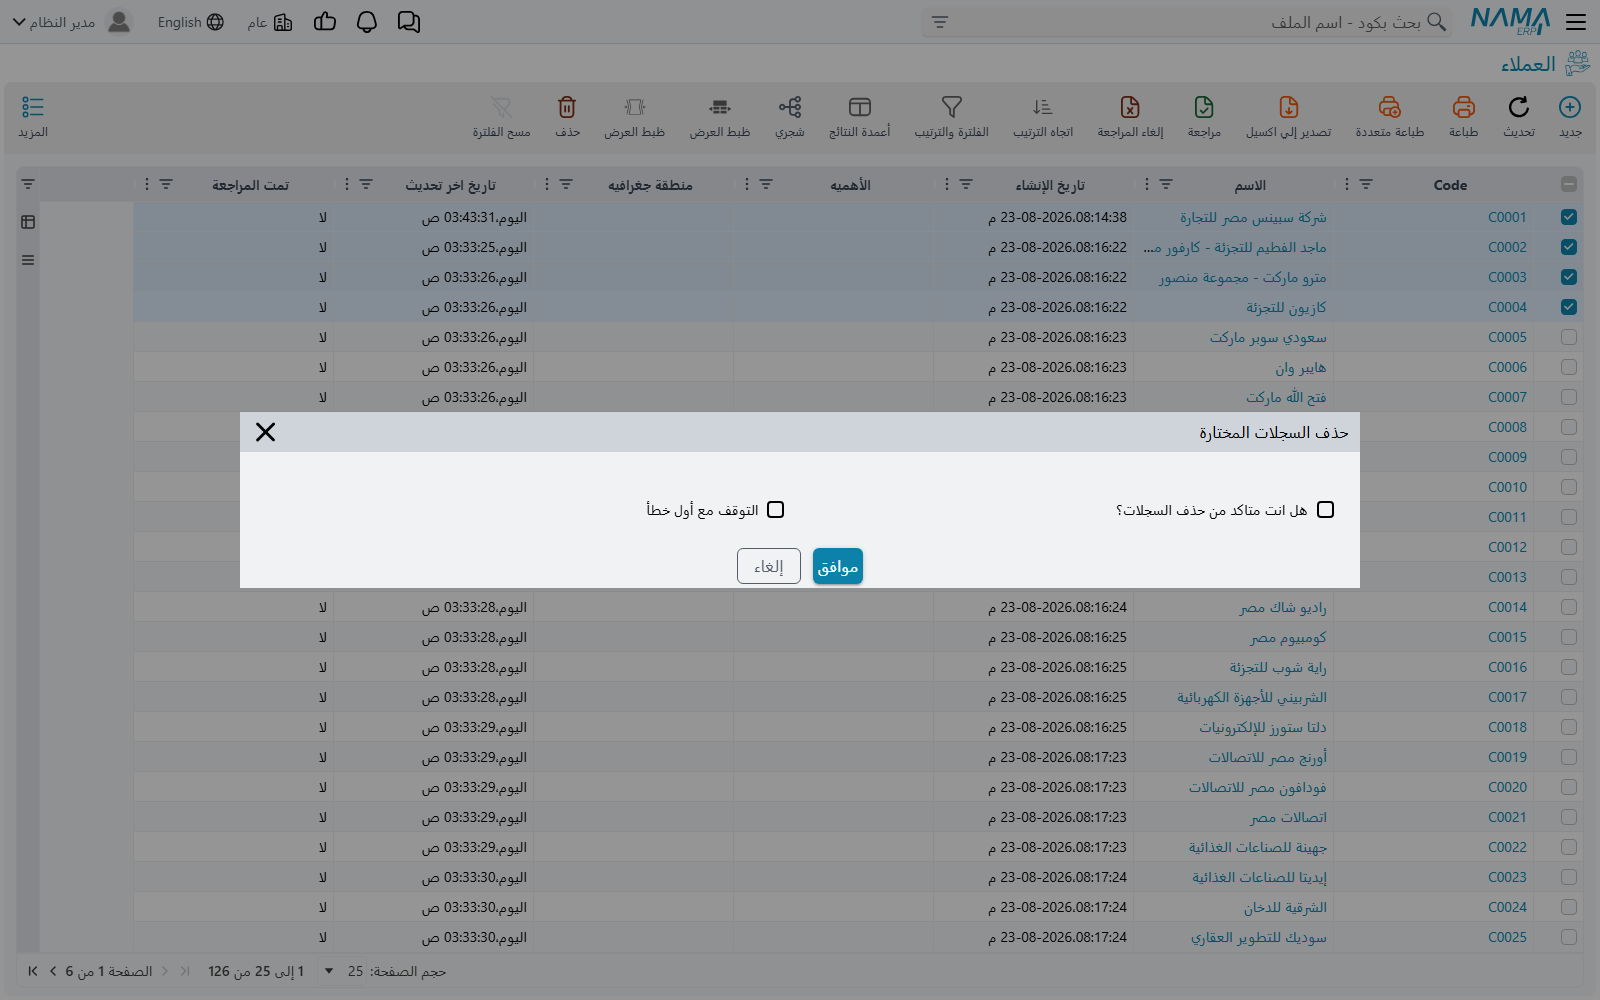Screen dimensions: 1600x1000
Task: Click the thumbs-up icon
Action: 325,22
